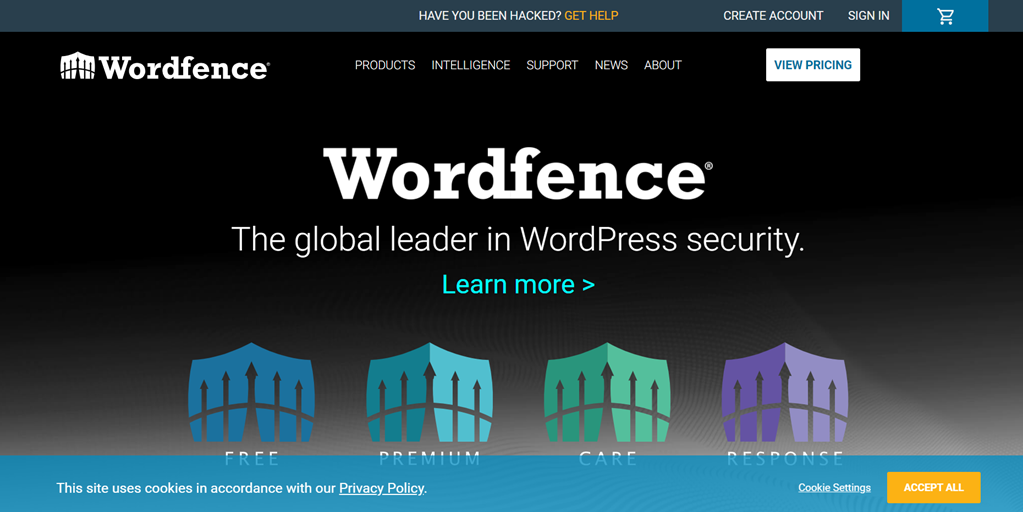Open the About menu
This screenshot has height=512, width=1023.
[x=662, y=65]
